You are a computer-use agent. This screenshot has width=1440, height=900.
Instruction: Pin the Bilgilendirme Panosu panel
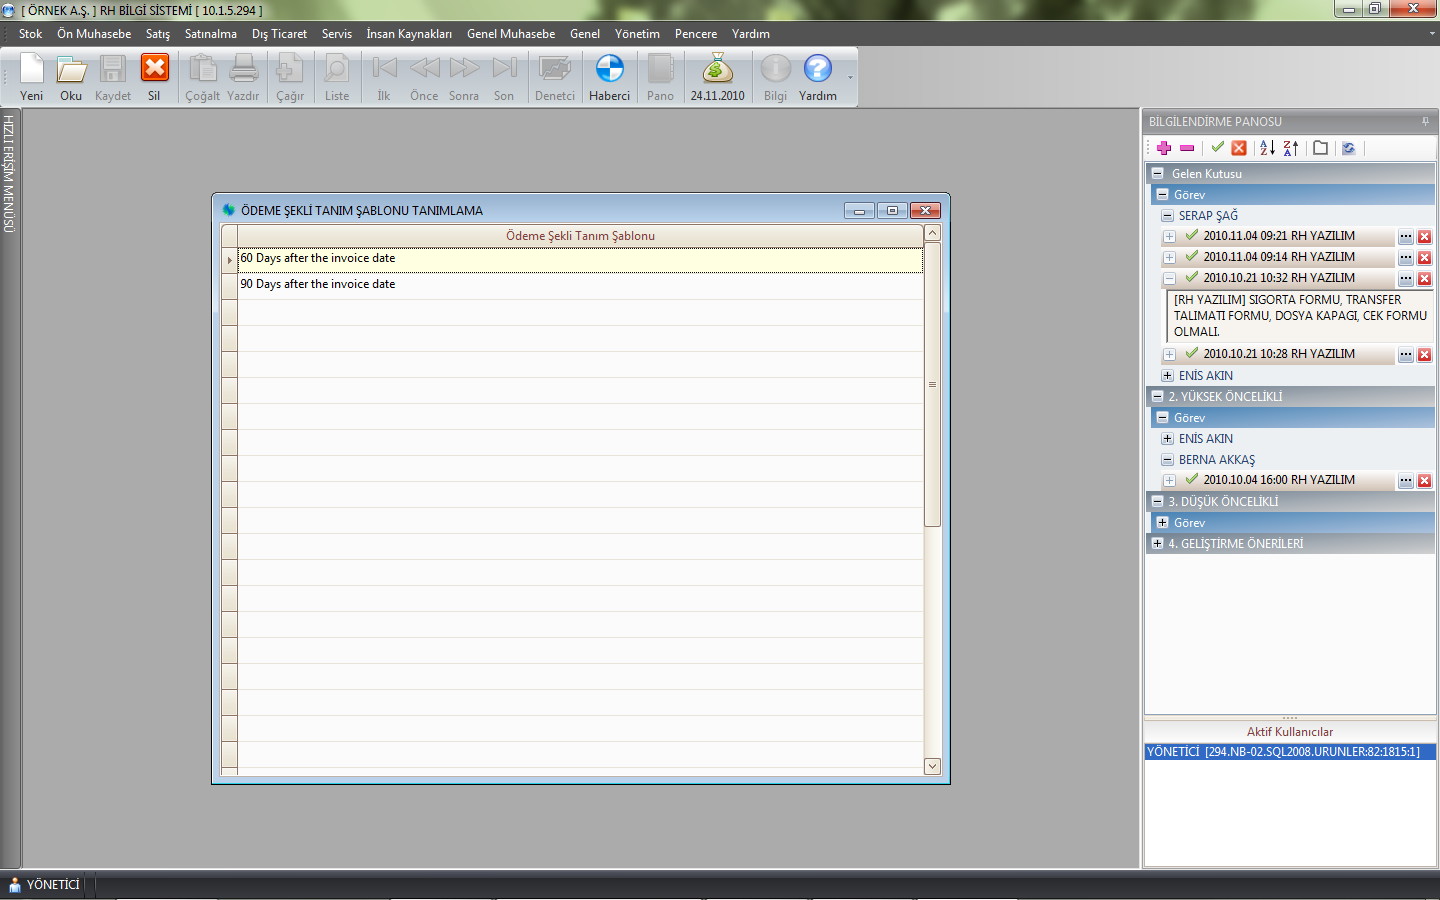(1425, 122)
